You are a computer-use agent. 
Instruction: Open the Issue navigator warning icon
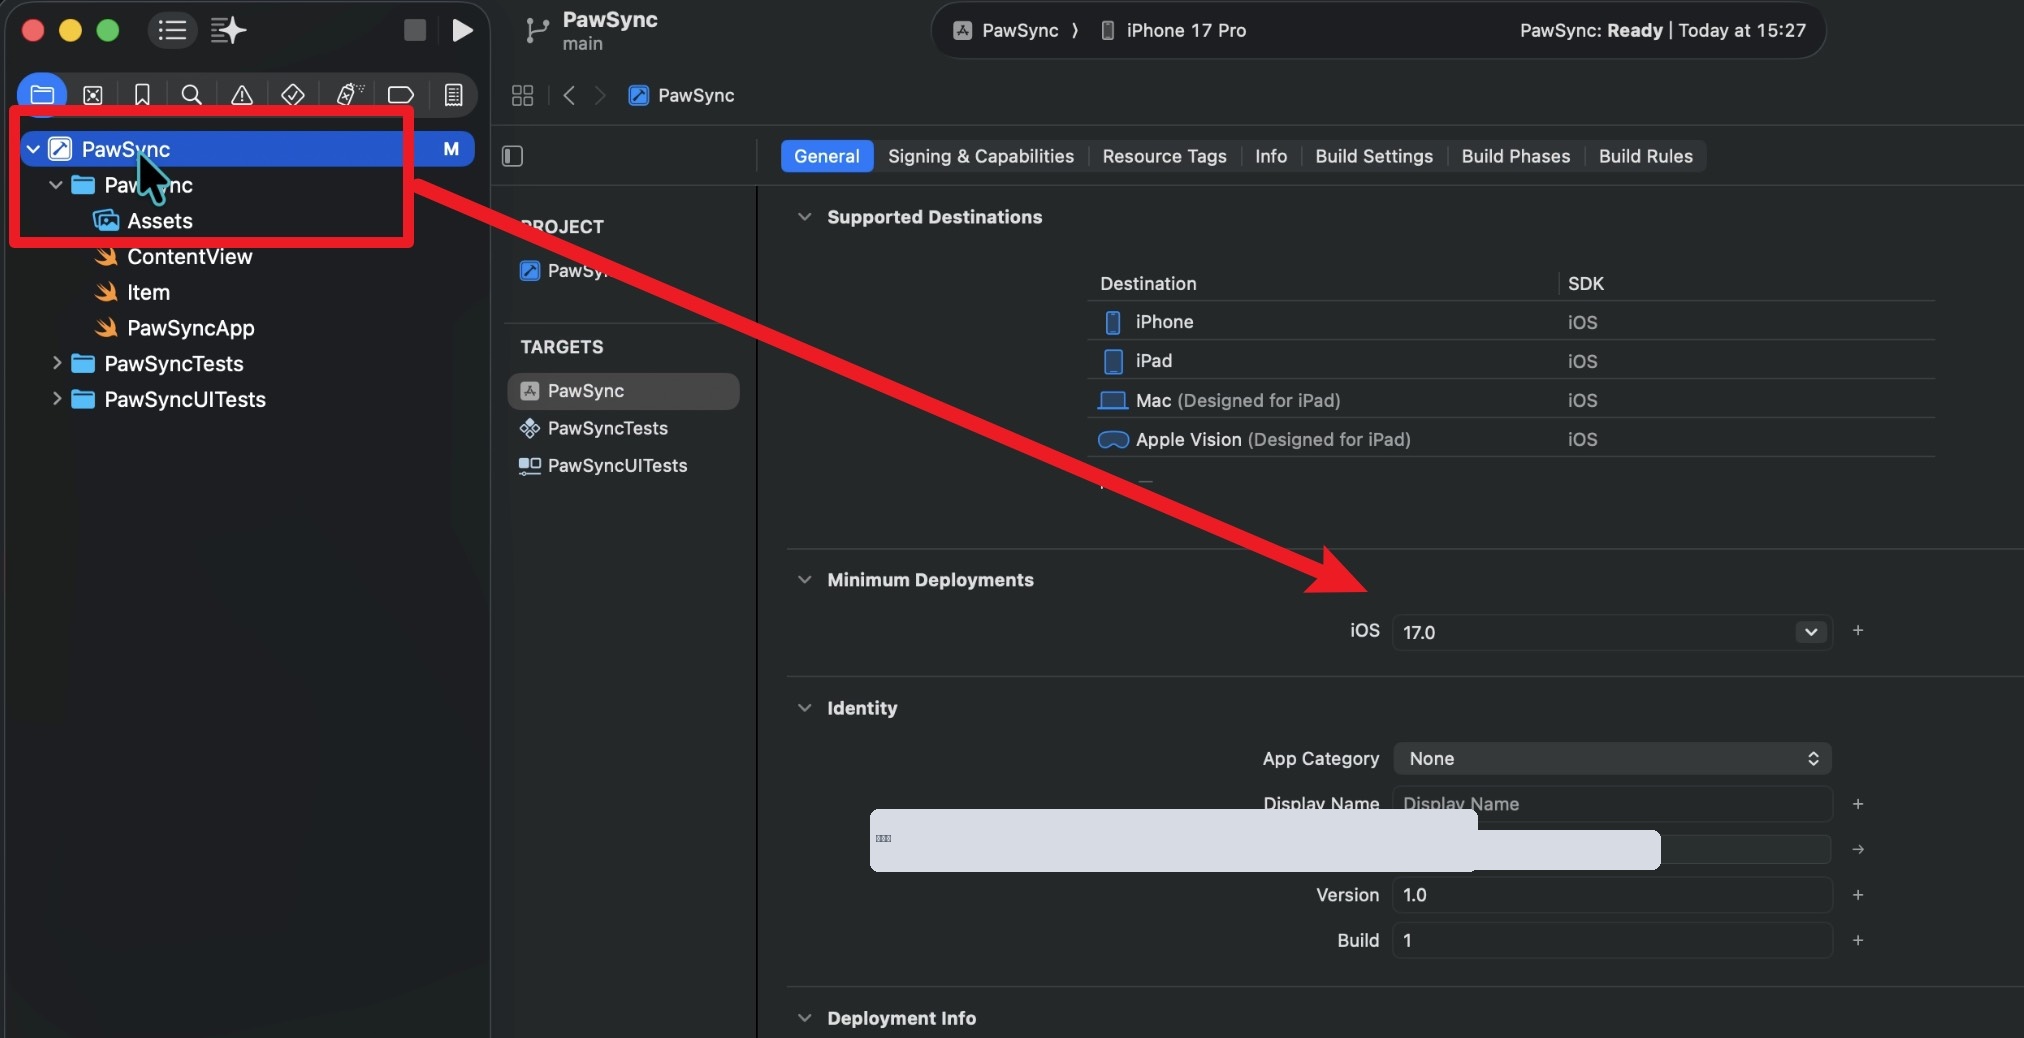click(241, 95)
